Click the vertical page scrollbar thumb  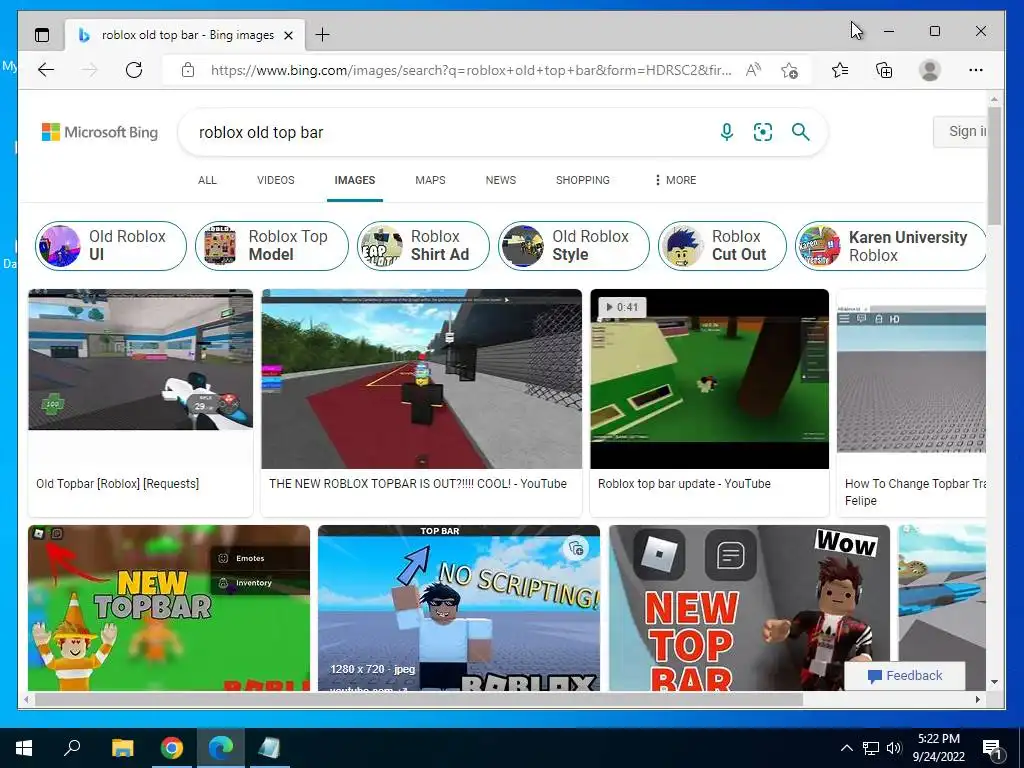click(994, 165)
